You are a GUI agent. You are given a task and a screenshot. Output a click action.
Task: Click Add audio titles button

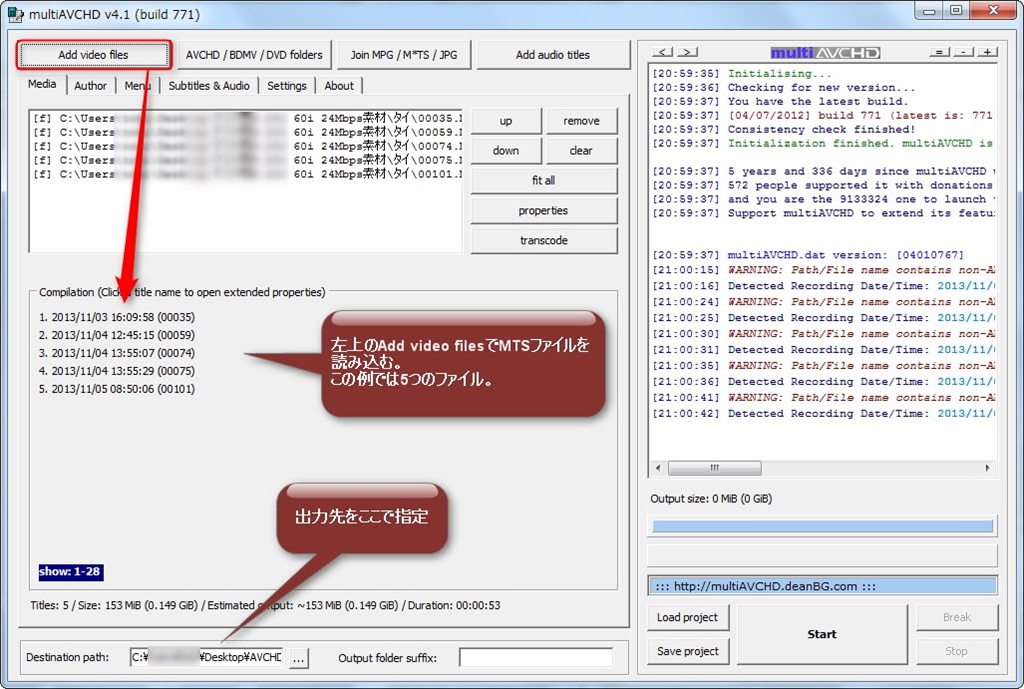pyautogui.click(x=552, y=55)
